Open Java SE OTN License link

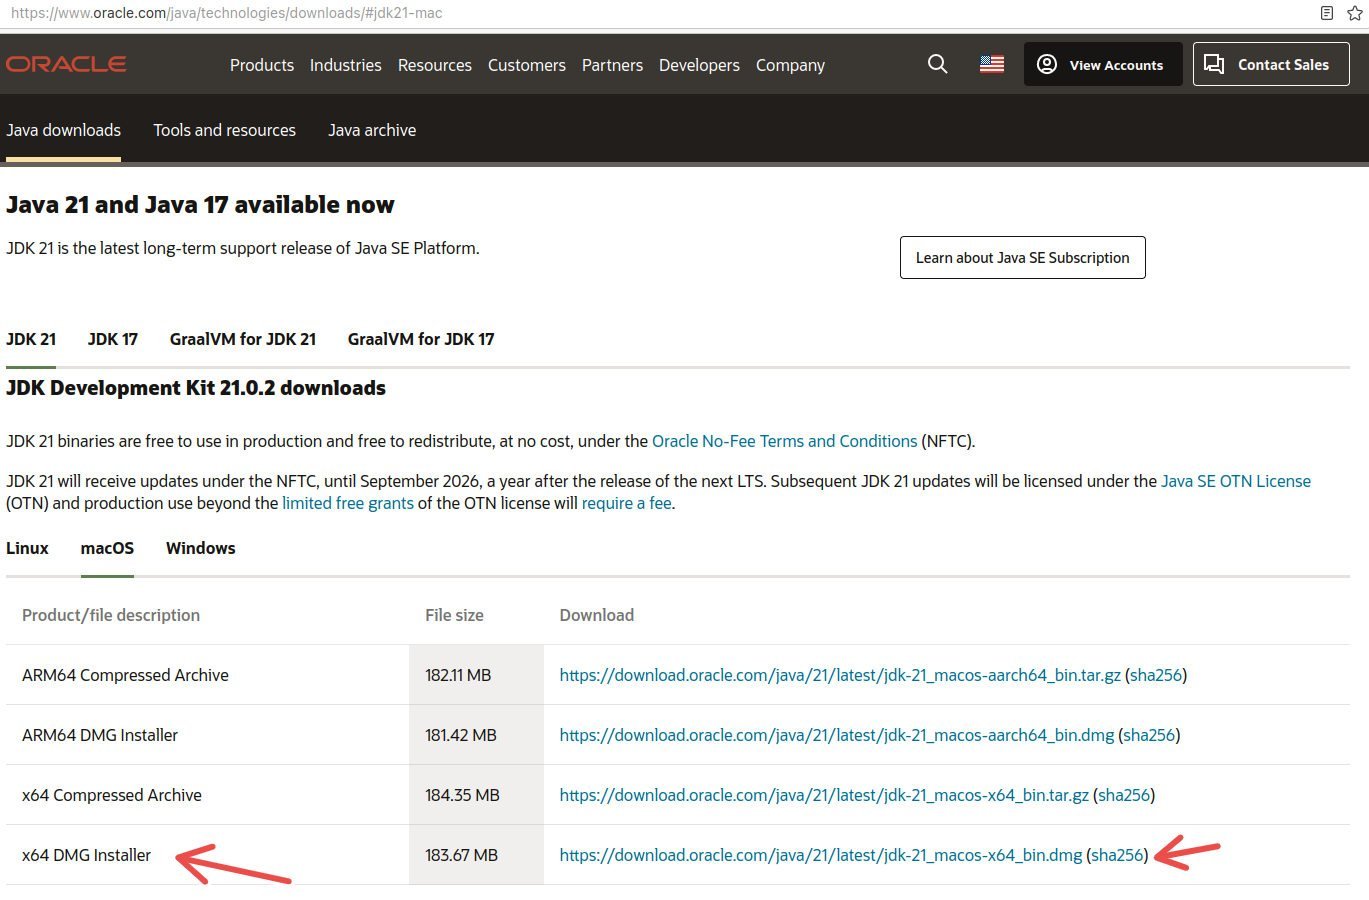[x=1236, y=481]
